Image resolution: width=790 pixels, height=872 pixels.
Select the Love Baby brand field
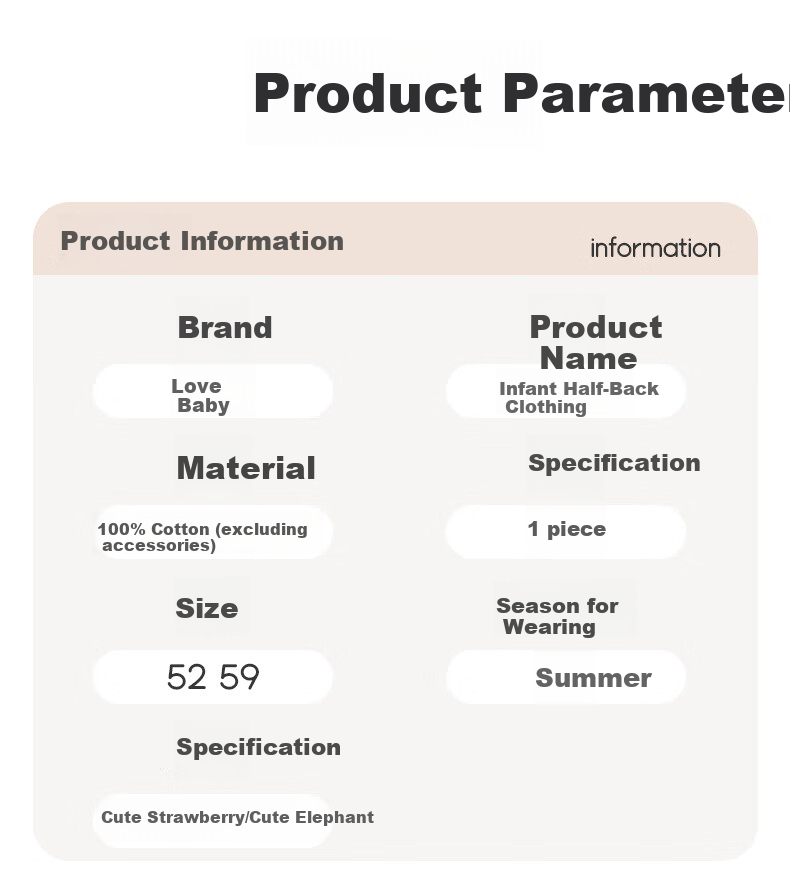(213, 391)
